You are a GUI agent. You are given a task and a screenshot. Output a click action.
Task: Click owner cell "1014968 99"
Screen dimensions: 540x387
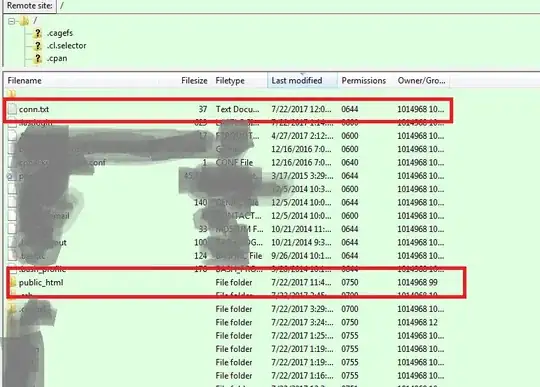(x=417, y=283)
